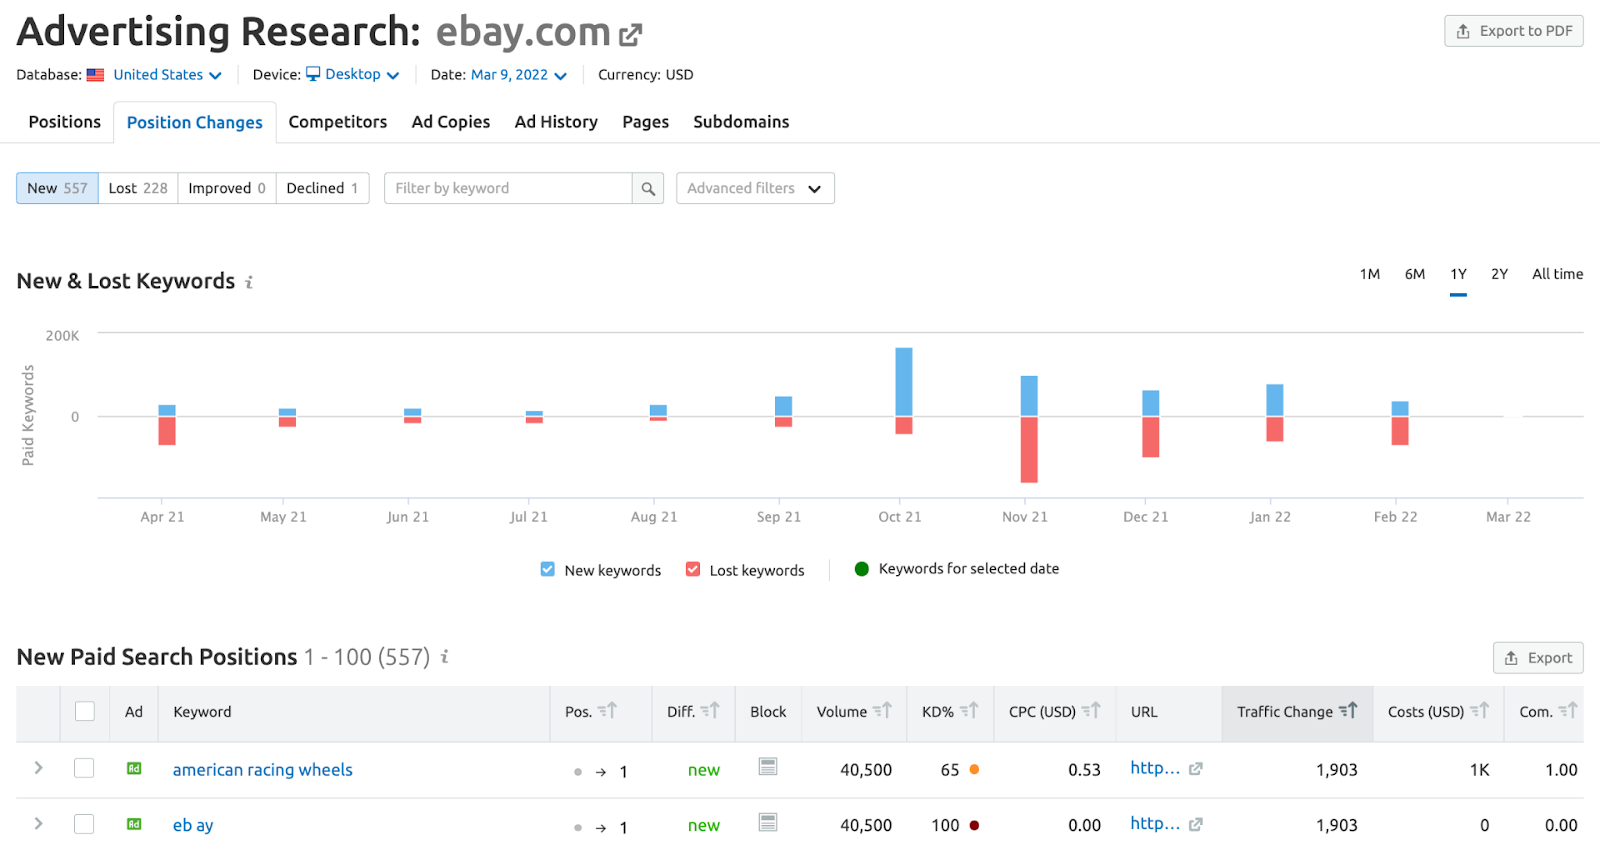
Task: Open http URL link for eb ay
Action: tap(1155, 824)
